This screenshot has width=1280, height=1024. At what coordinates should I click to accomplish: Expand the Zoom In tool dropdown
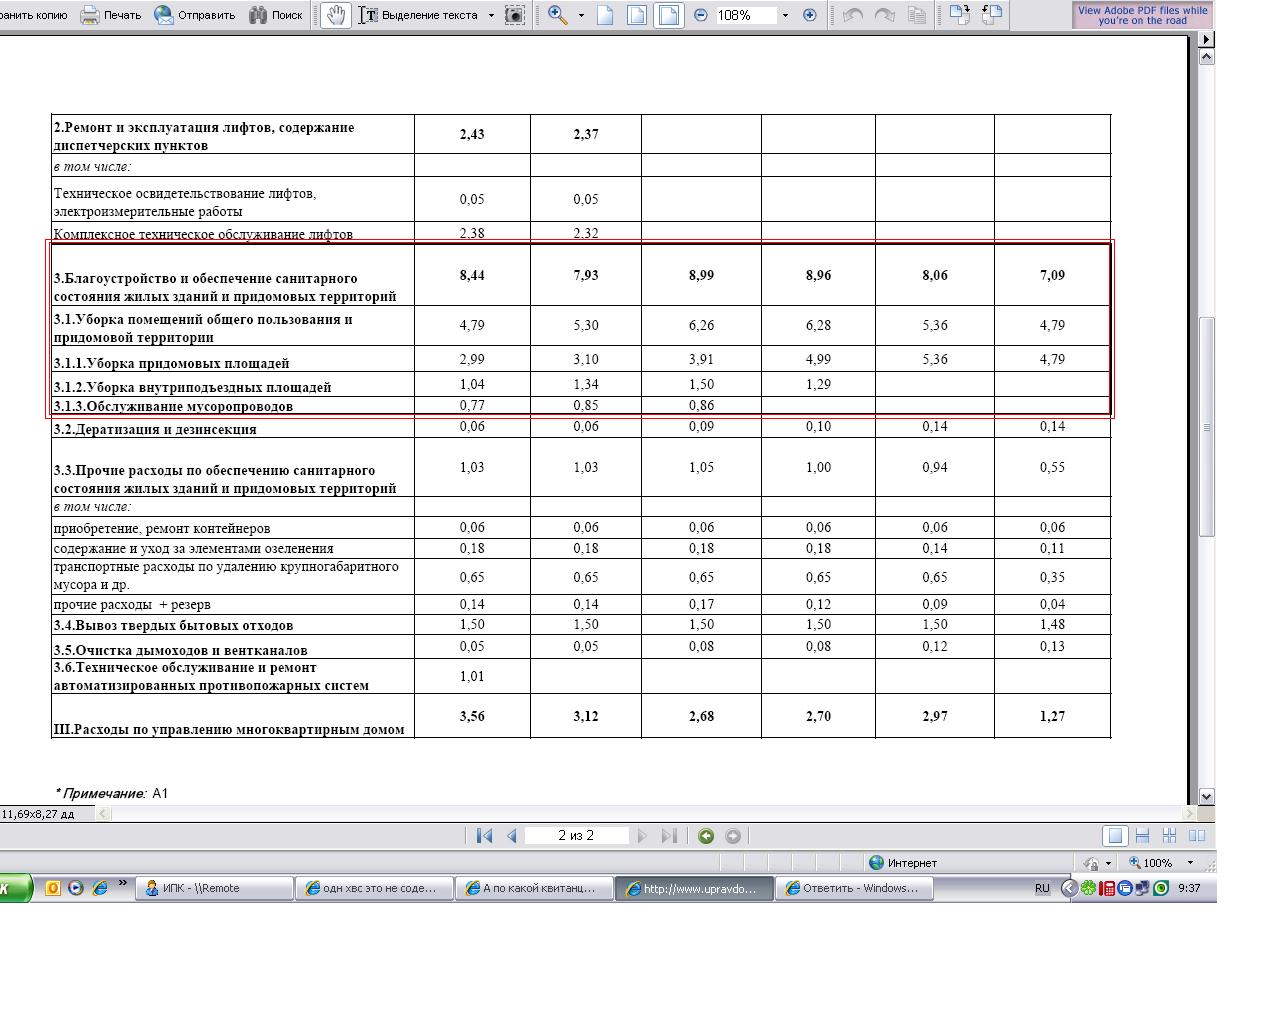581,15
